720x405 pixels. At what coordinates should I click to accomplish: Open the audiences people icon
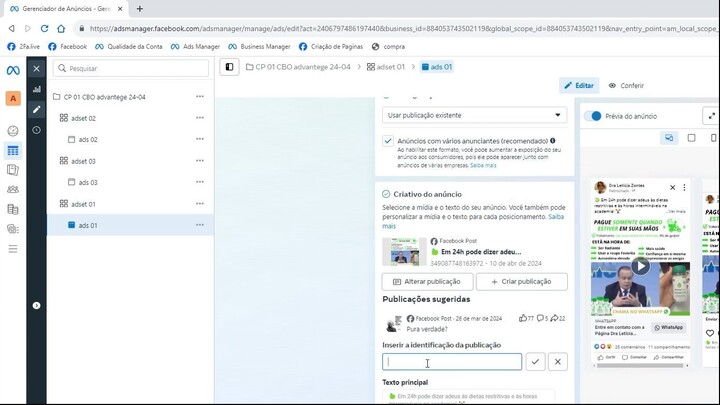coord(13,189)
